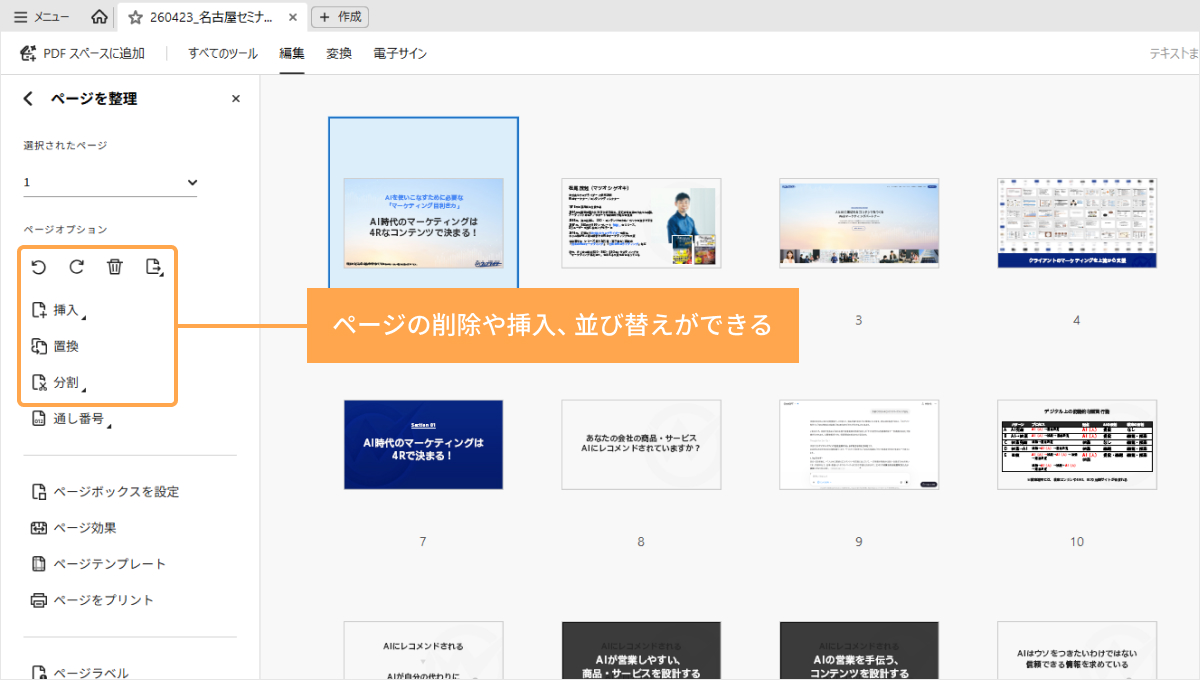Image resolution: width=1200 pixels, height=680 pixels.
Task: Open the 分割 option
Action: click(59, 382)
